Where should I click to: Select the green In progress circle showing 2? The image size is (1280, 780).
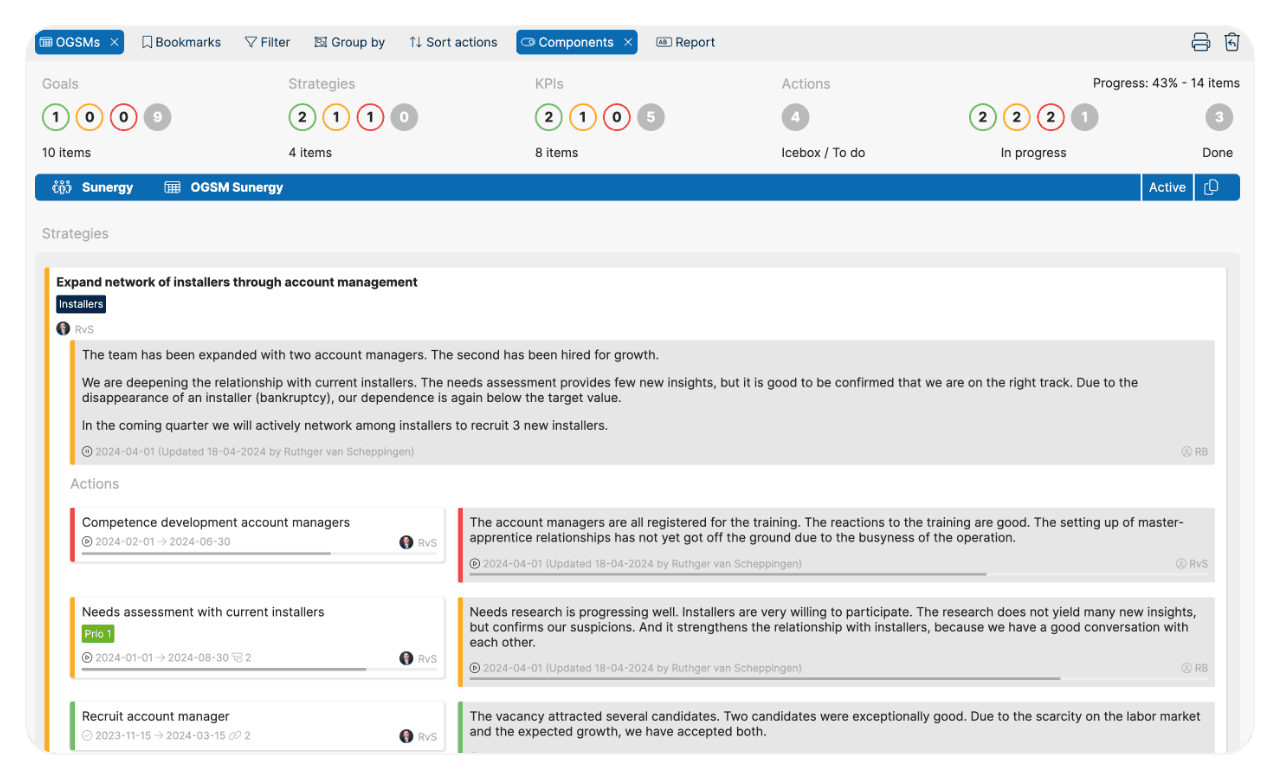(x=983, y=118)
